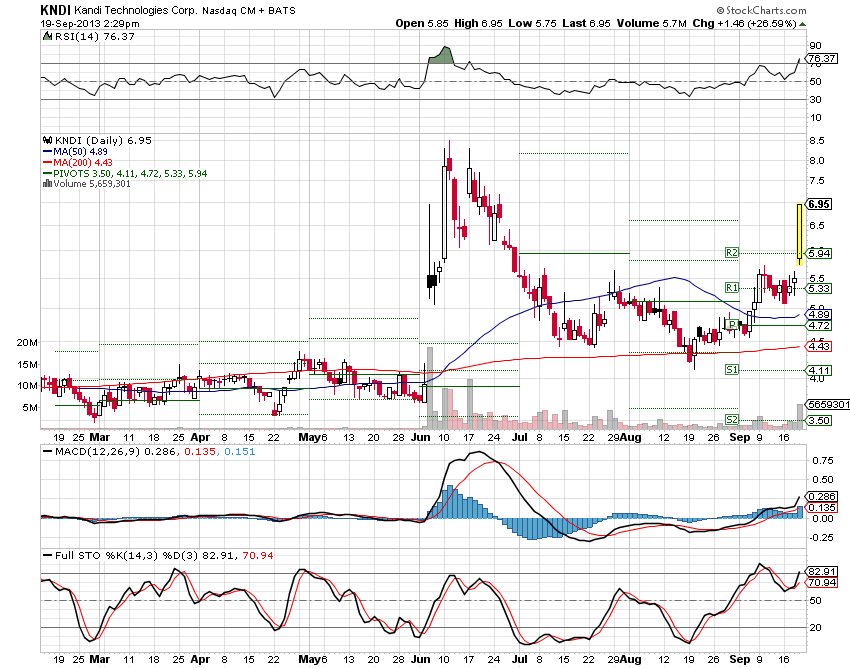The height and width of the screenshot is (668, 850).
Task: Click the candlestick icon beside KNDI (Daily)
Action: pyautogui.click(x=48, y=140)
